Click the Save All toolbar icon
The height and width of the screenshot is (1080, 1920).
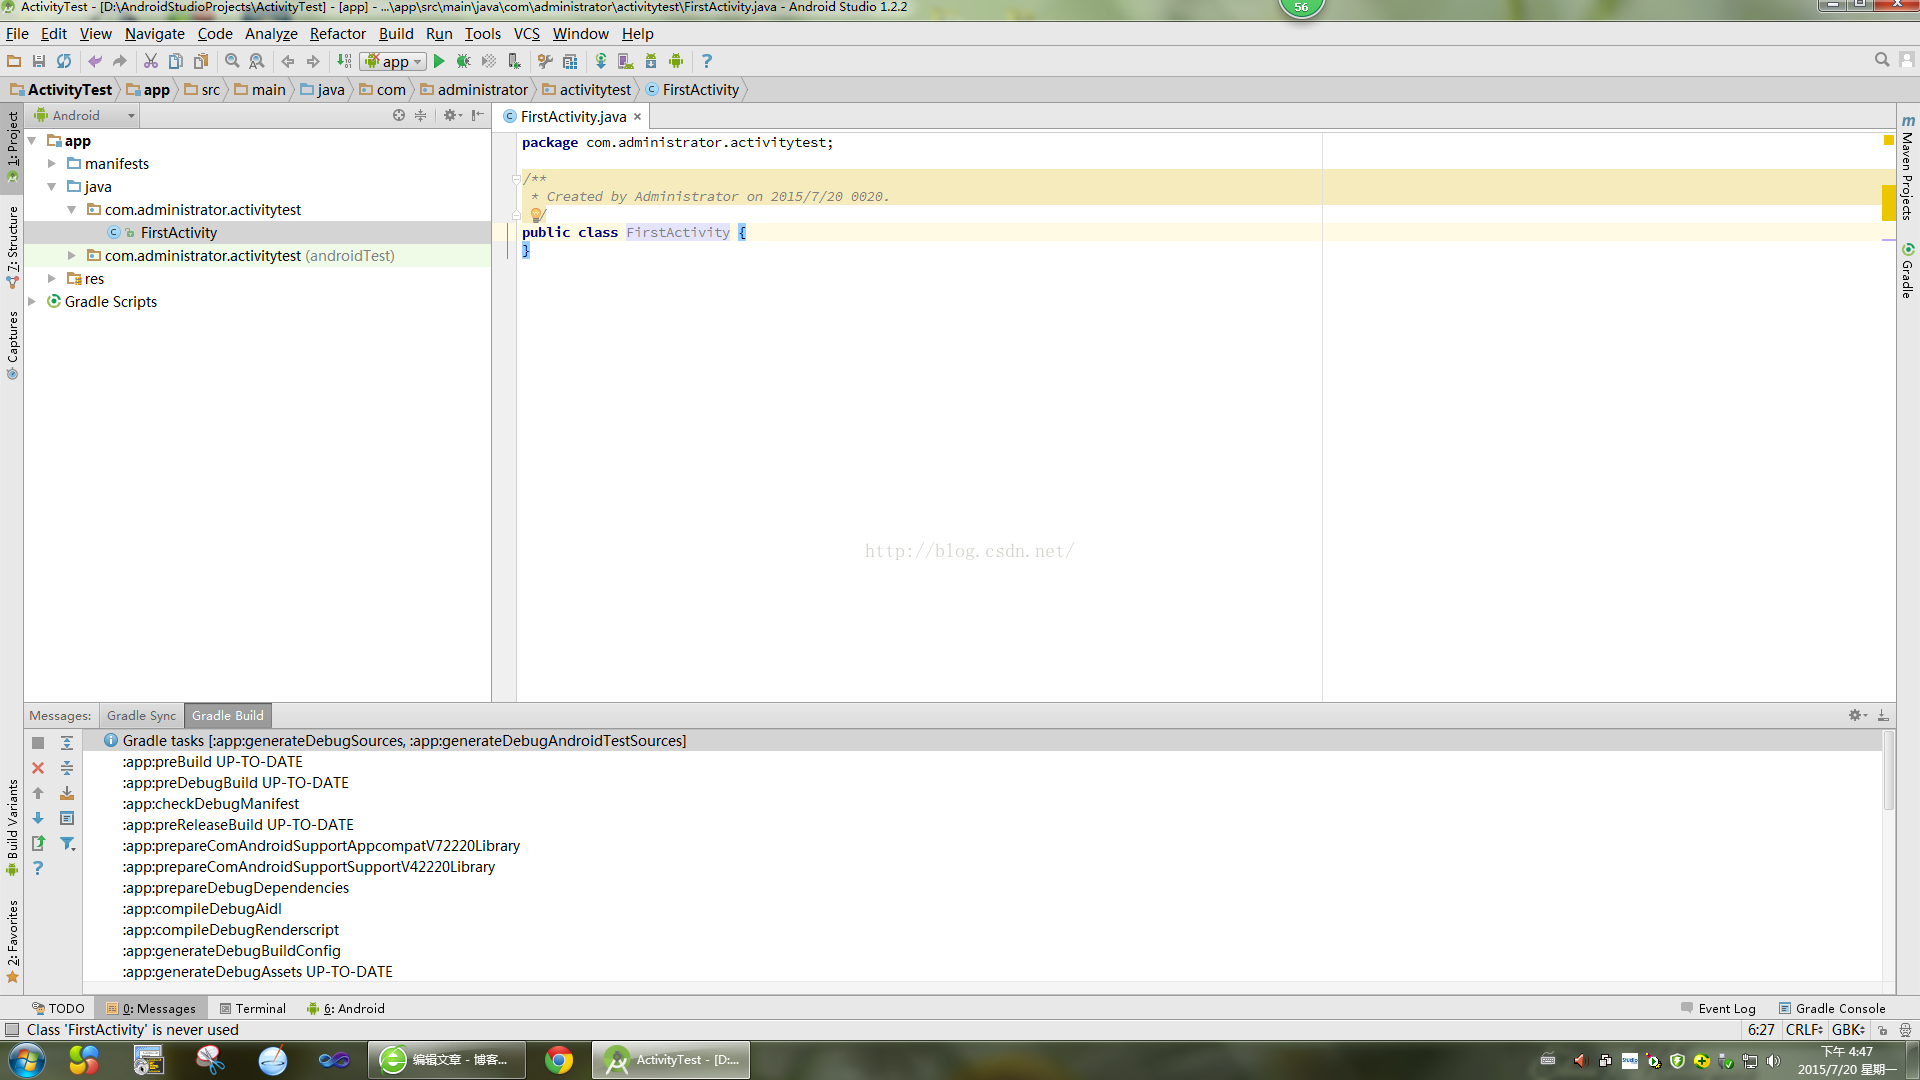coord(39,61)
